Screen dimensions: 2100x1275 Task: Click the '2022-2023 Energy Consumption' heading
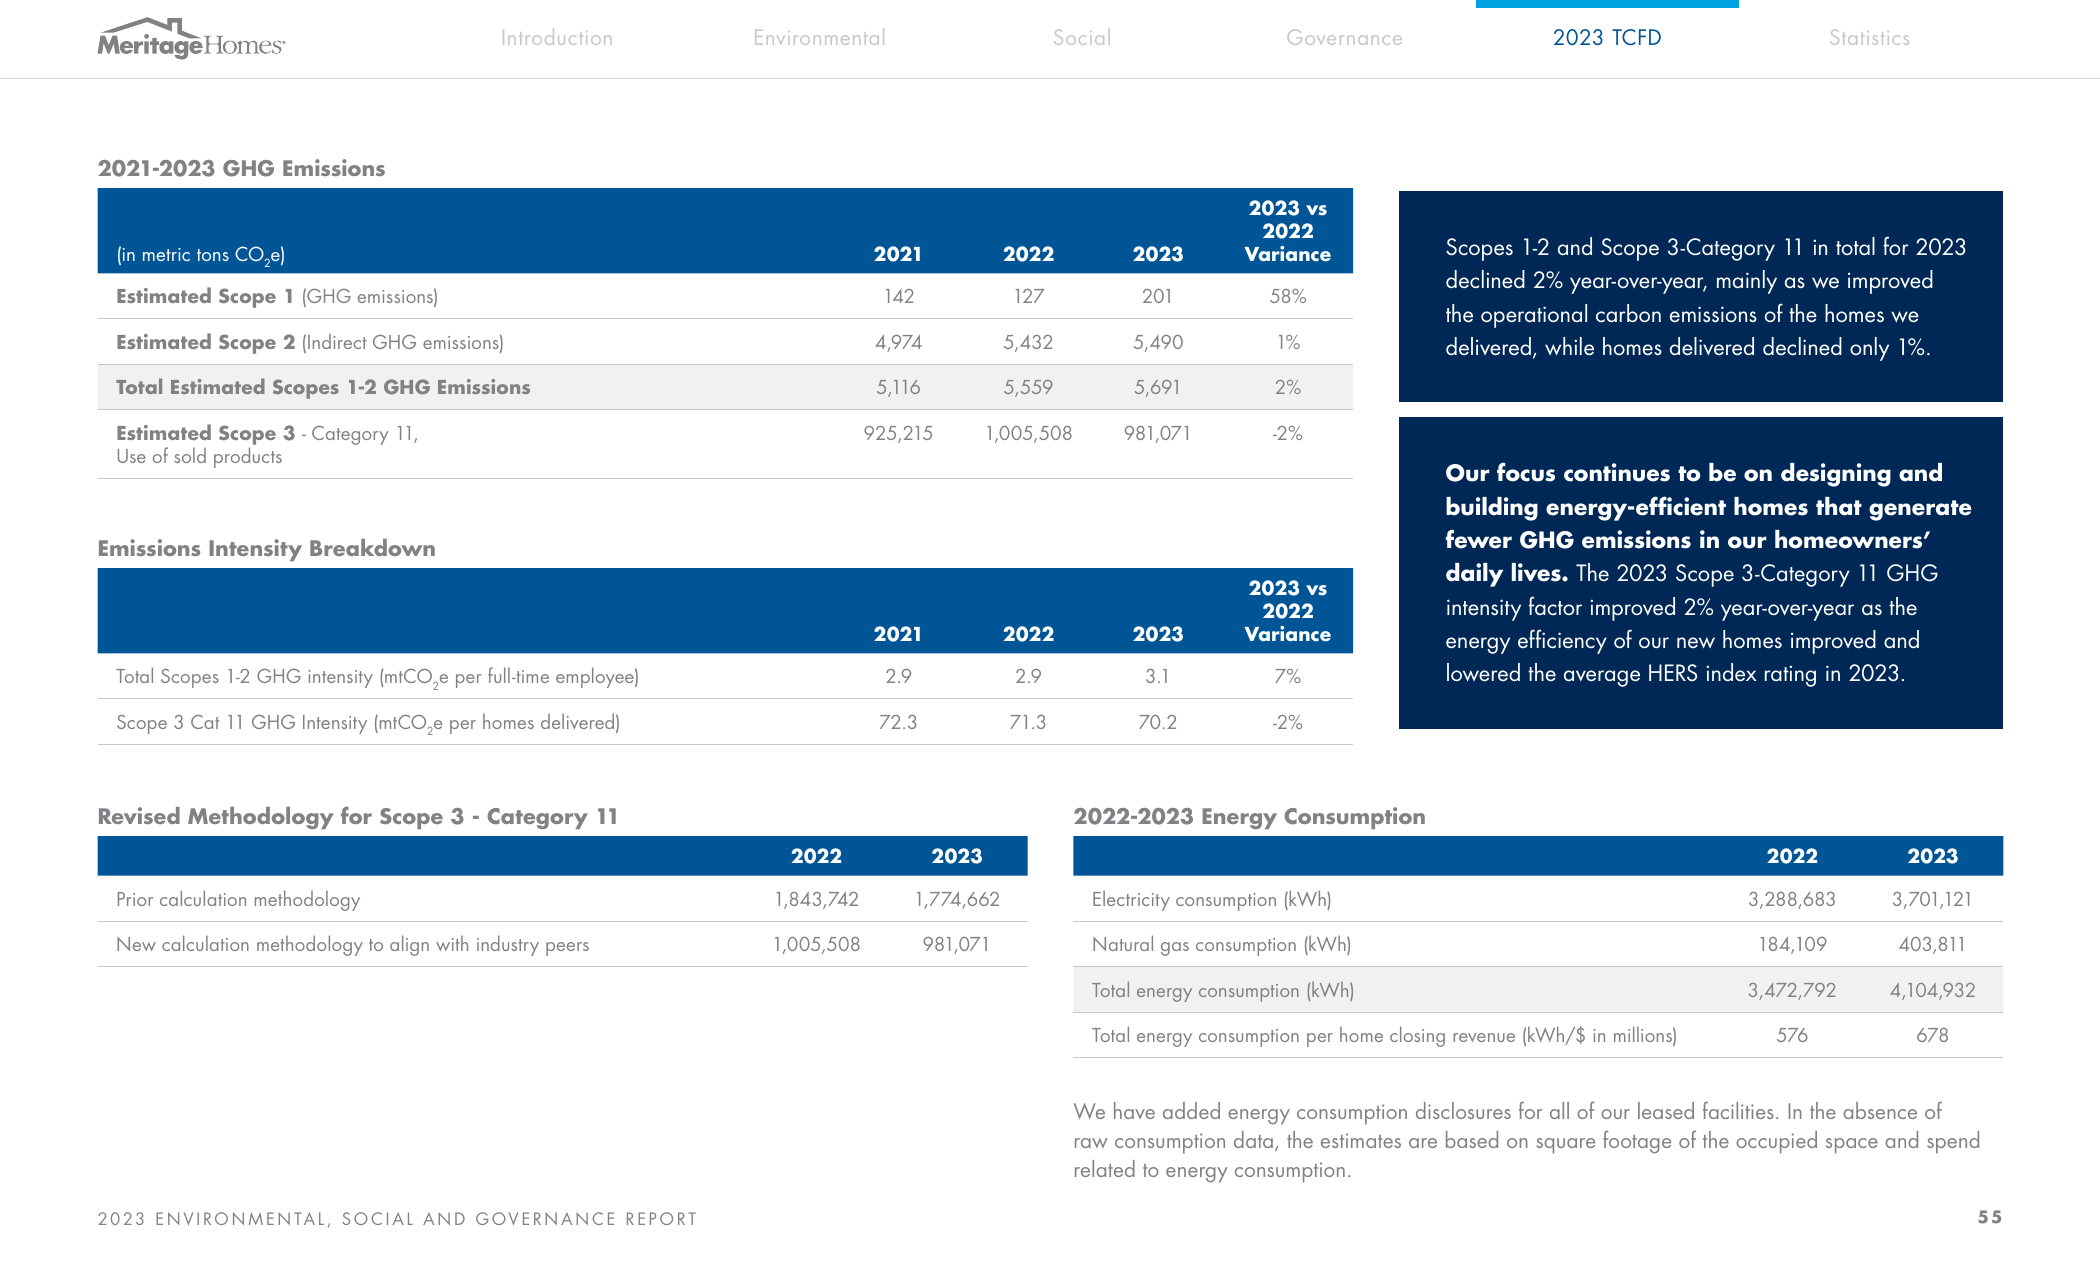pyautogui.click(x=1249, y=817)
